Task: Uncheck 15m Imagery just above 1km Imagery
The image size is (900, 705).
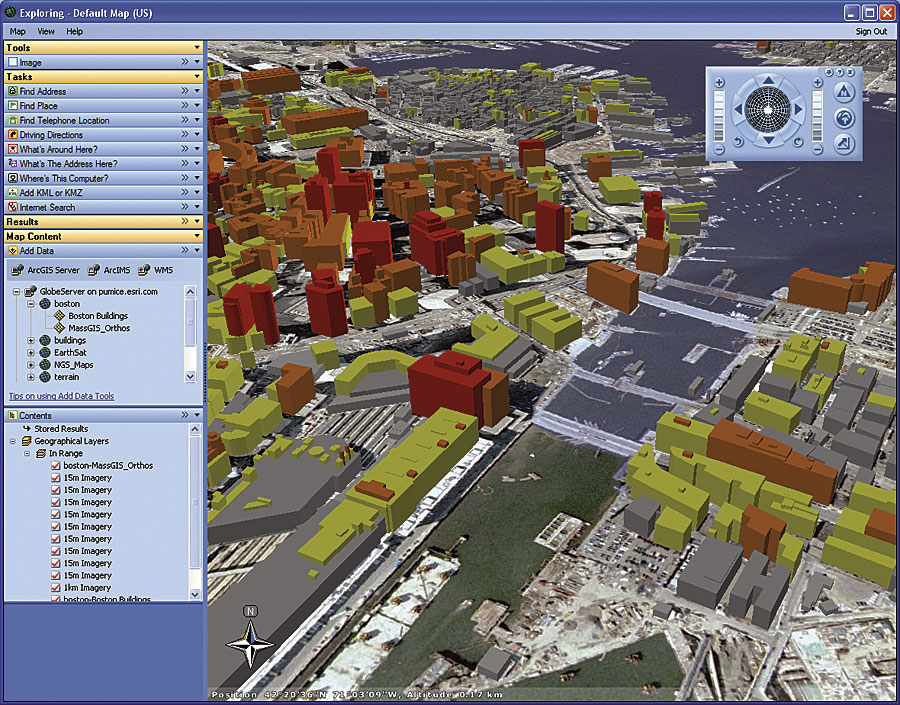Action: pyautogui.click(x=56, y=576)
